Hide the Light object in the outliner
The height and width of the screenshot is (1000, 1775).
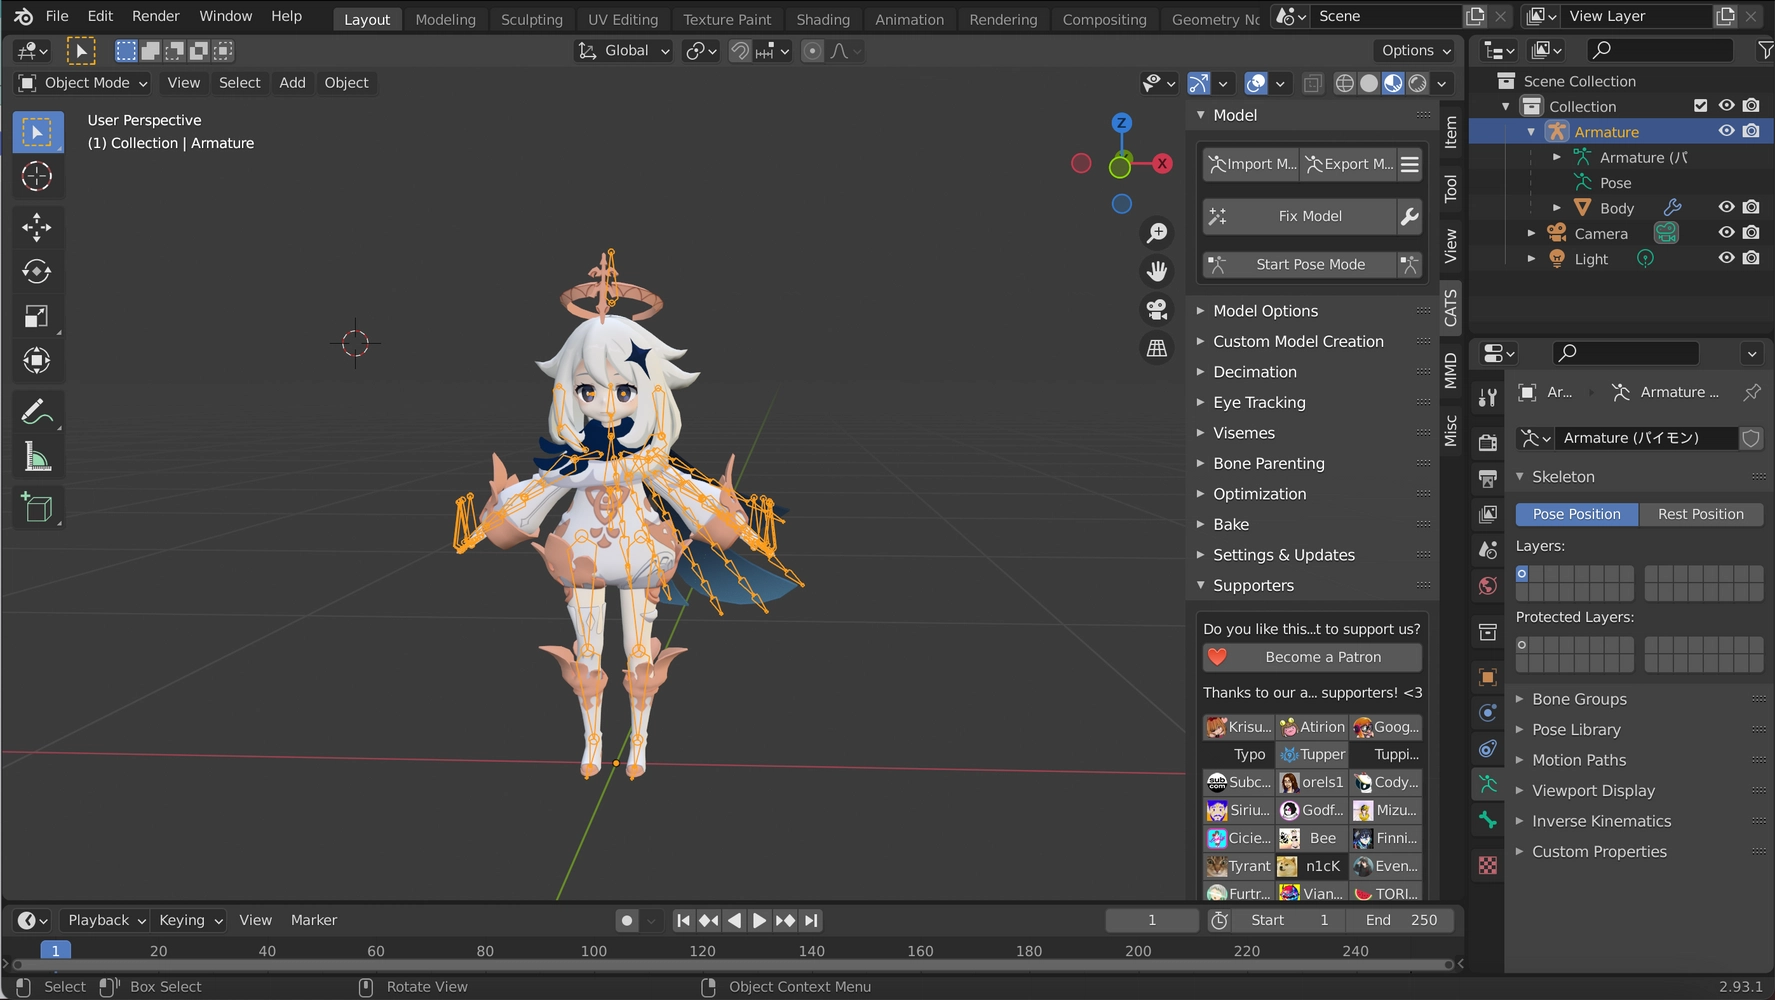click(1725, 258)
